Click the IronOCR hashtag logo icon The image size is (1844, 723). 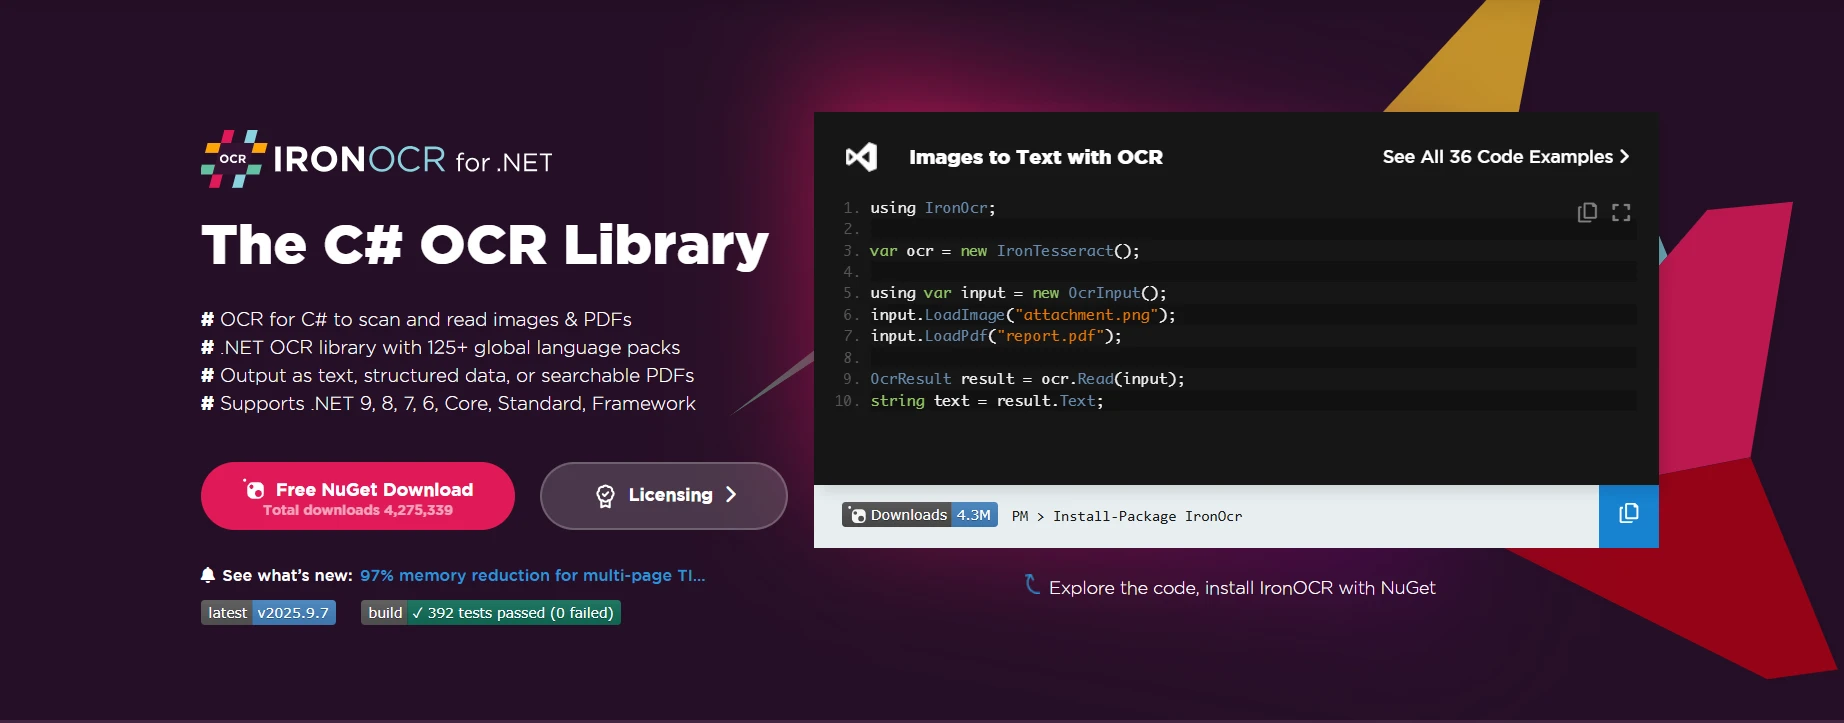pyautogui.click(x=233, y=159)
